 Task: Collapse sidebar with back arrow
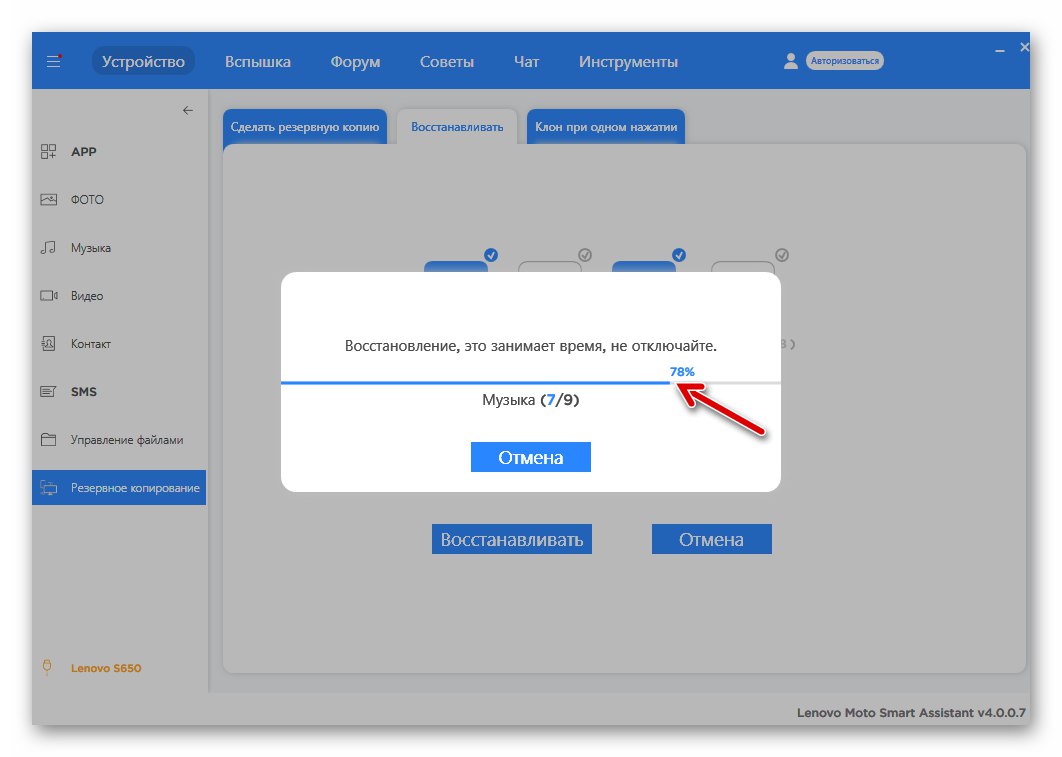188,110
